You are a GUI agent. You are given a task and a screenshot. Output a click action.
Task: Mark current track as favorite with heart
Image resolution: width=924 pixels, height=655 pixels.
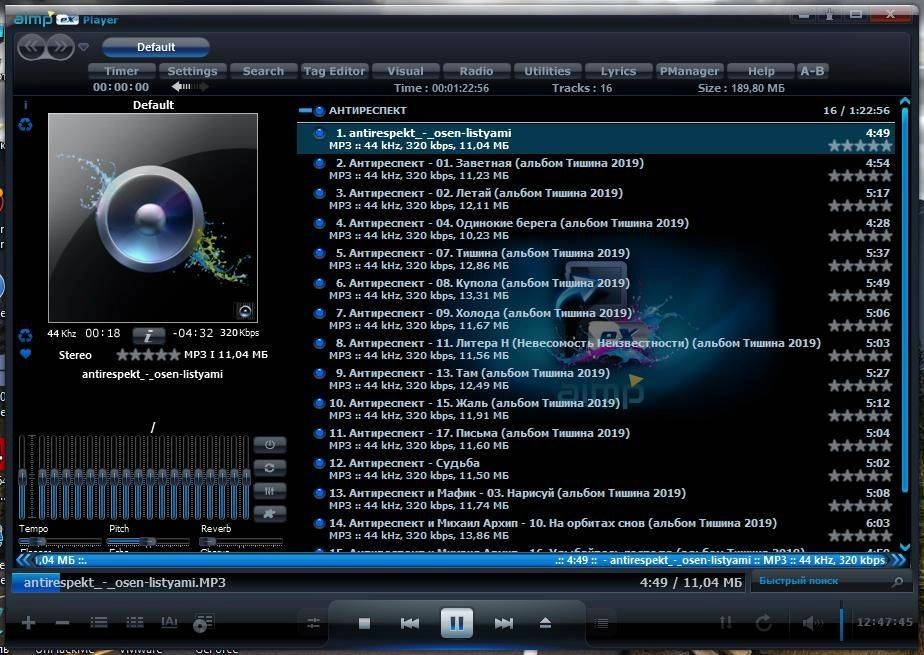[x=25, y=354]
